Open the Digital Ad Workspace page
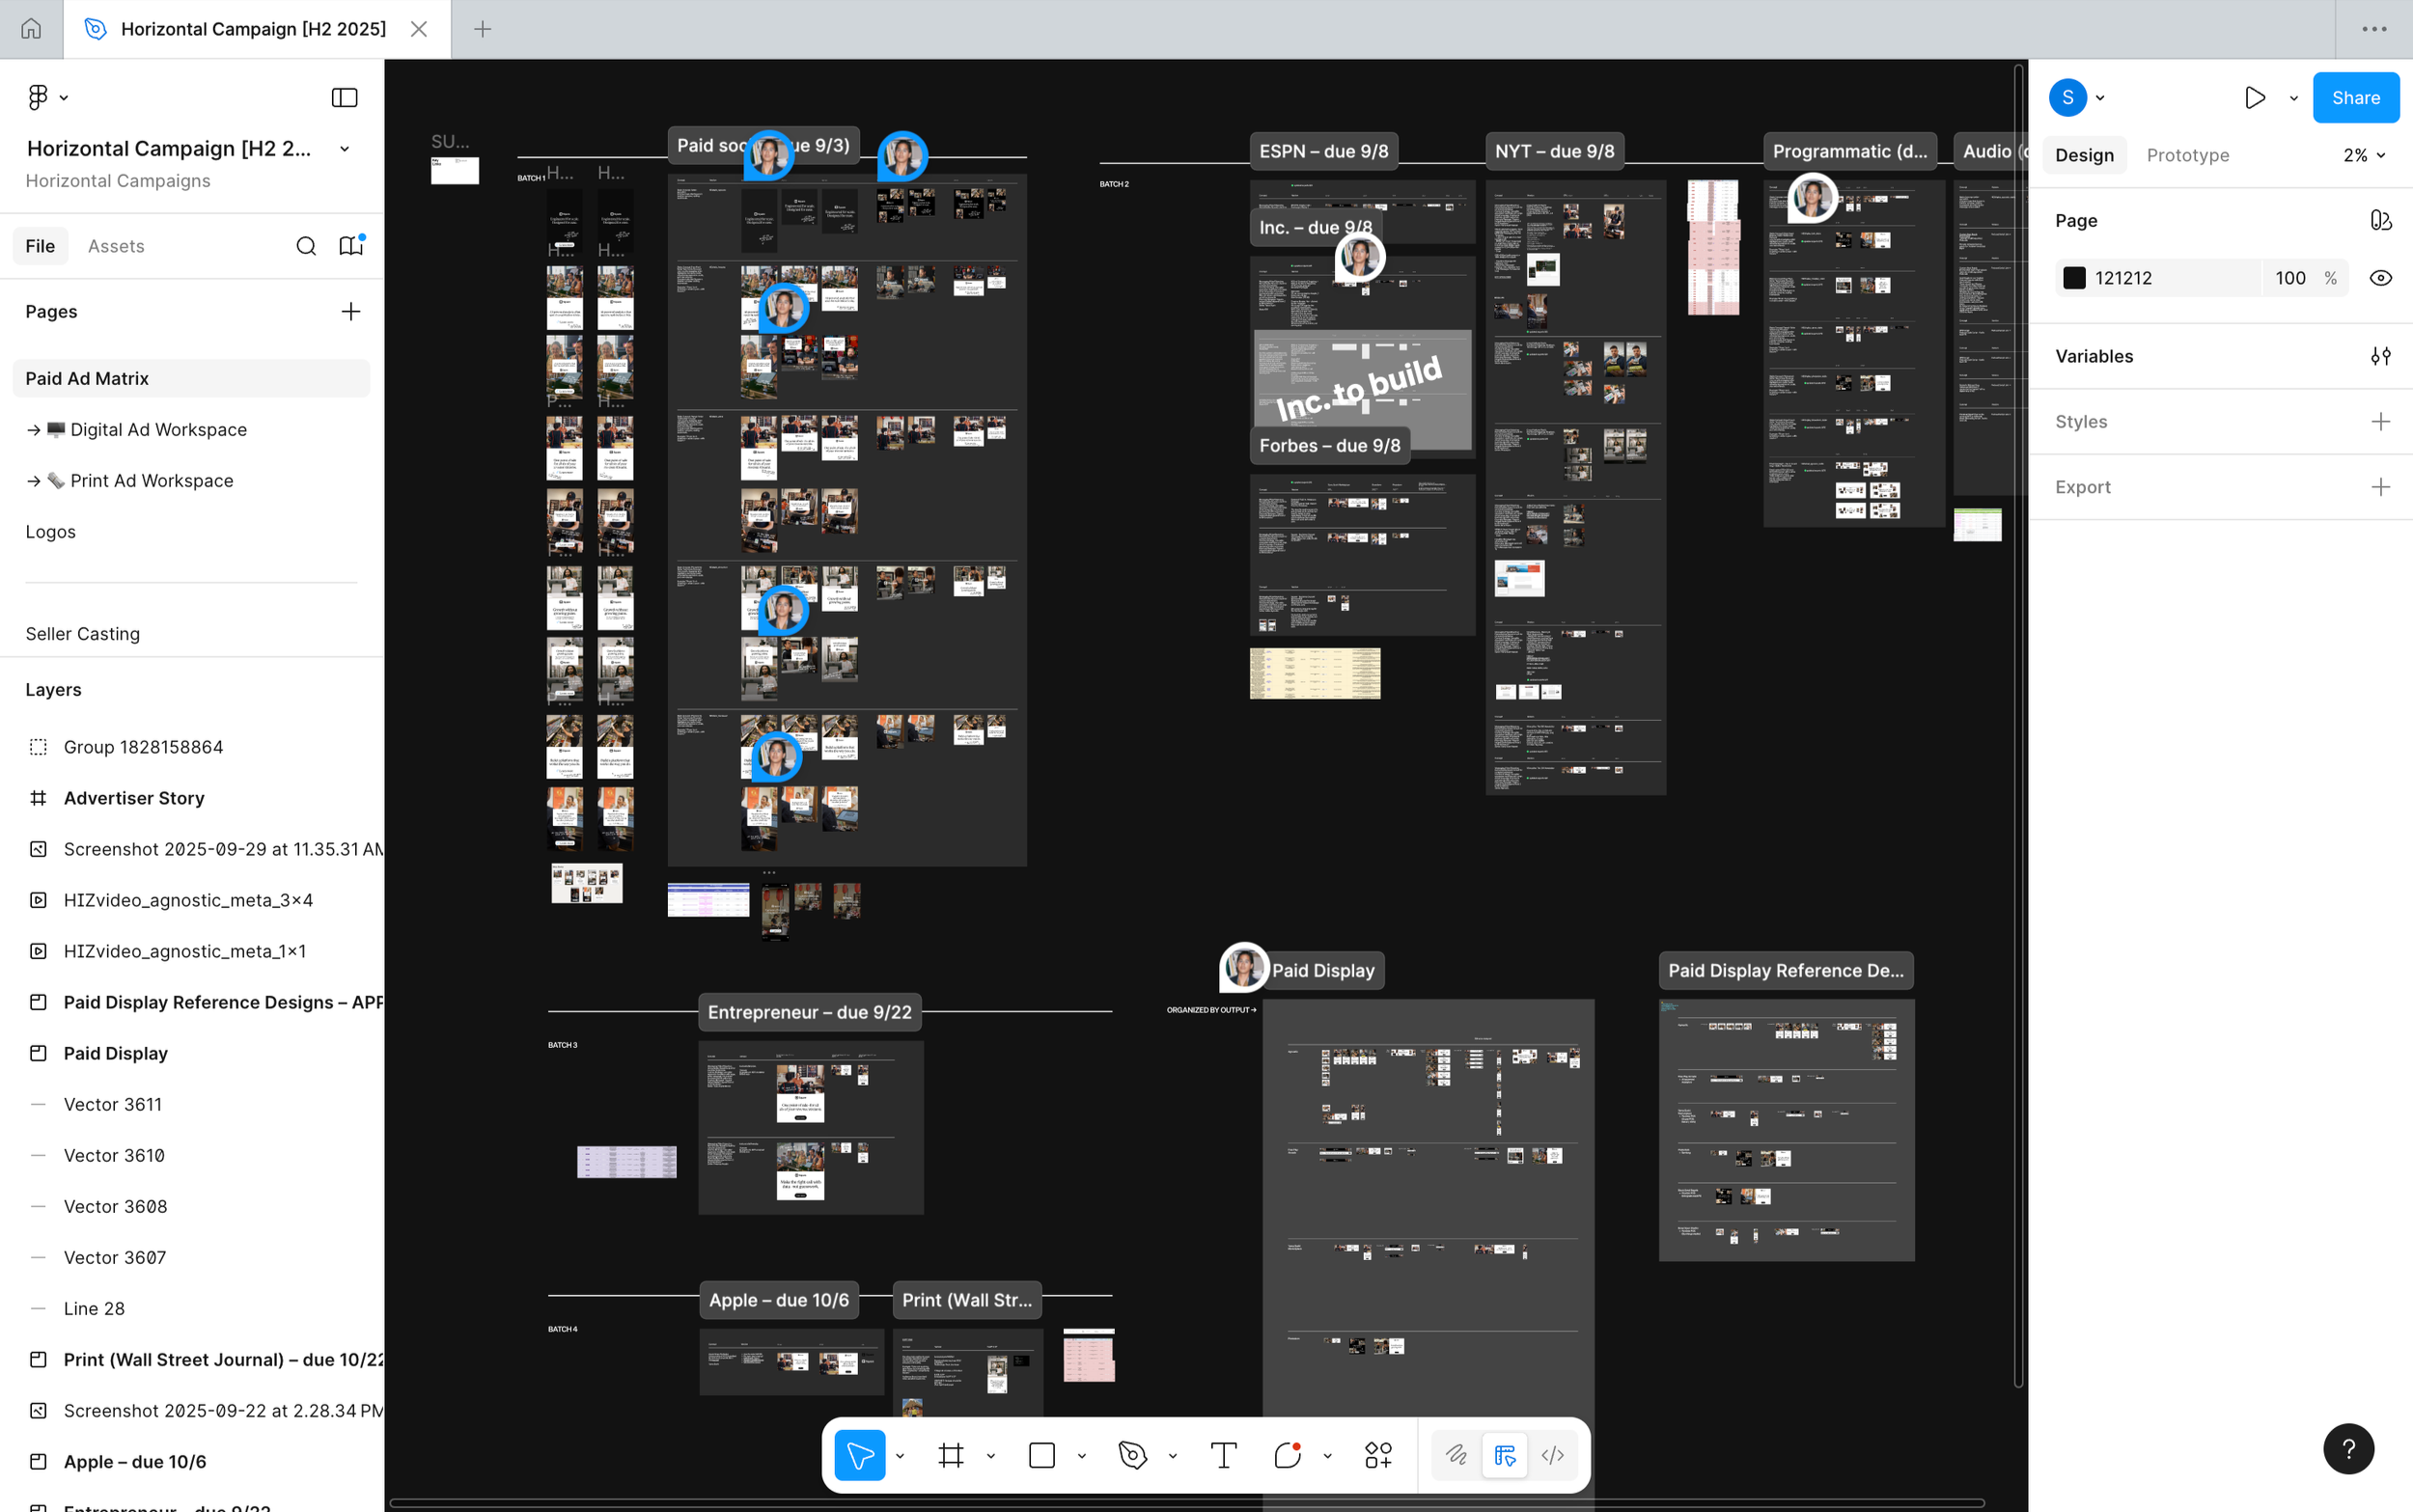 [158, 430]
